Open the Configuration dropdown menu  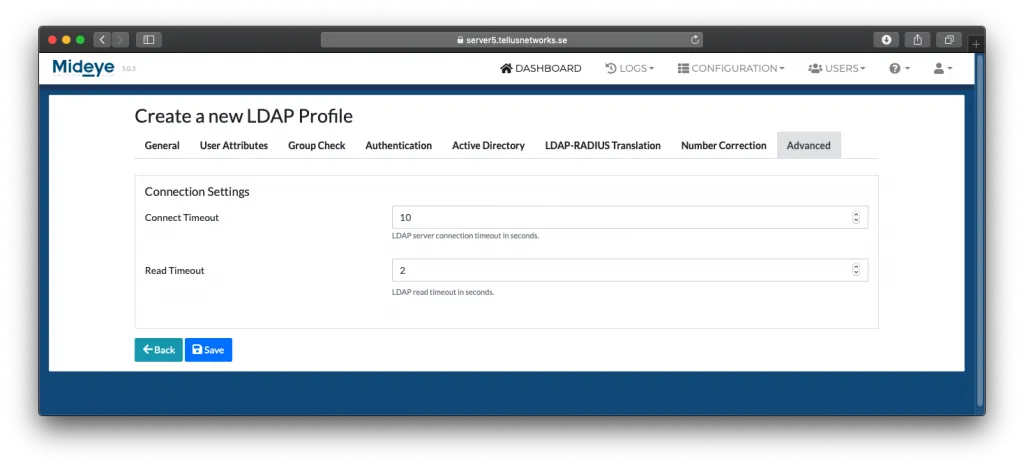click(731, 68)
